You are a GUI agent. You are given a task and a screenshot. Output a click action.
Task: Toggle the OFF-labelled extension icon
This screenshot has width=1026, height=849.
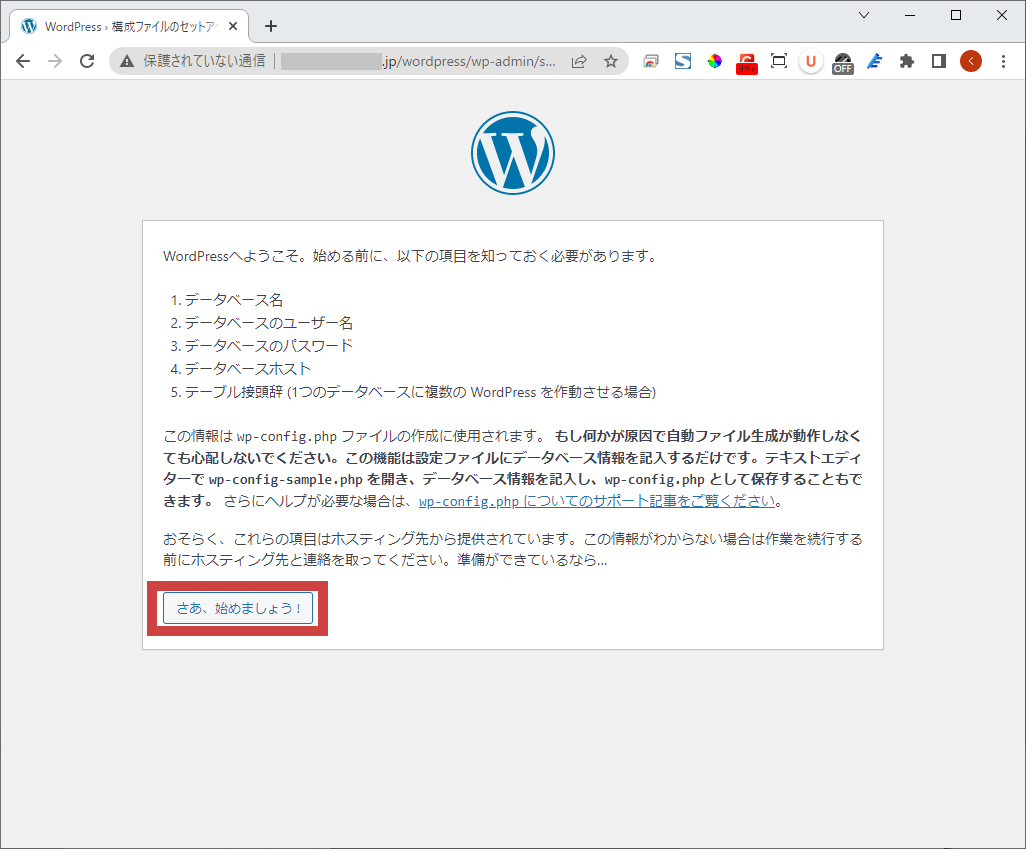(x=843, y=63)
